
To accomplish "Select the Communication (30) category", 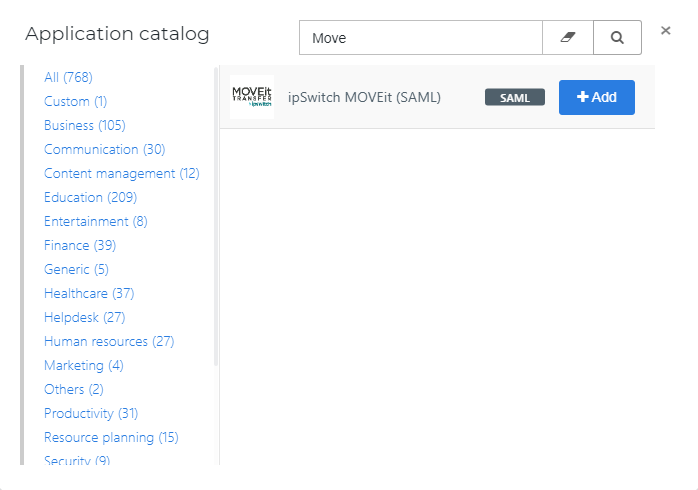I will tap(105, 150).
